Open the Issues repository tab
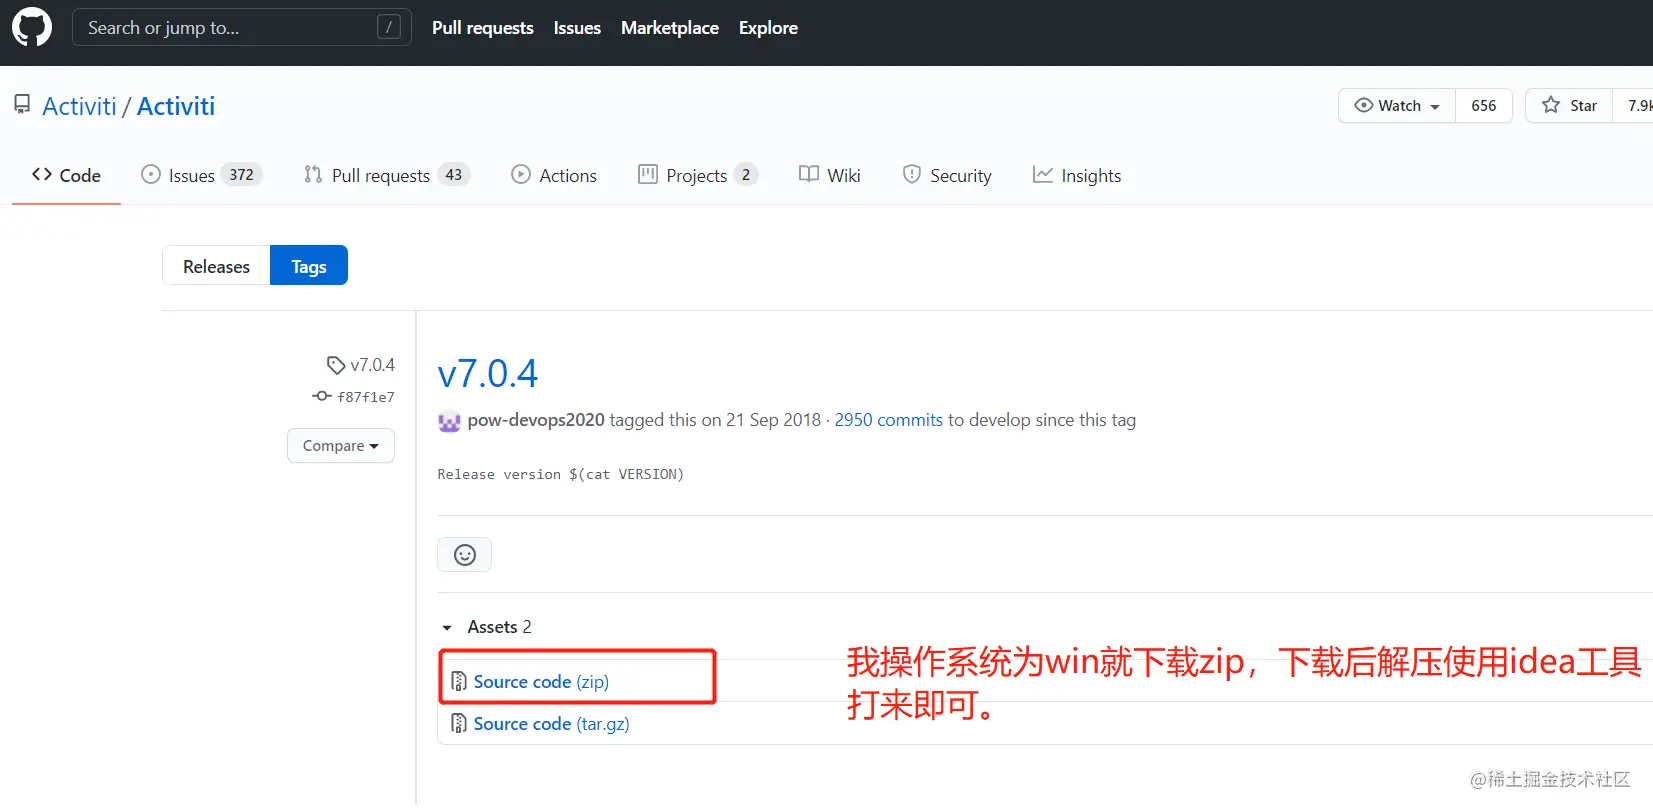Viewport: 1653px width, 812px height. 201,175
